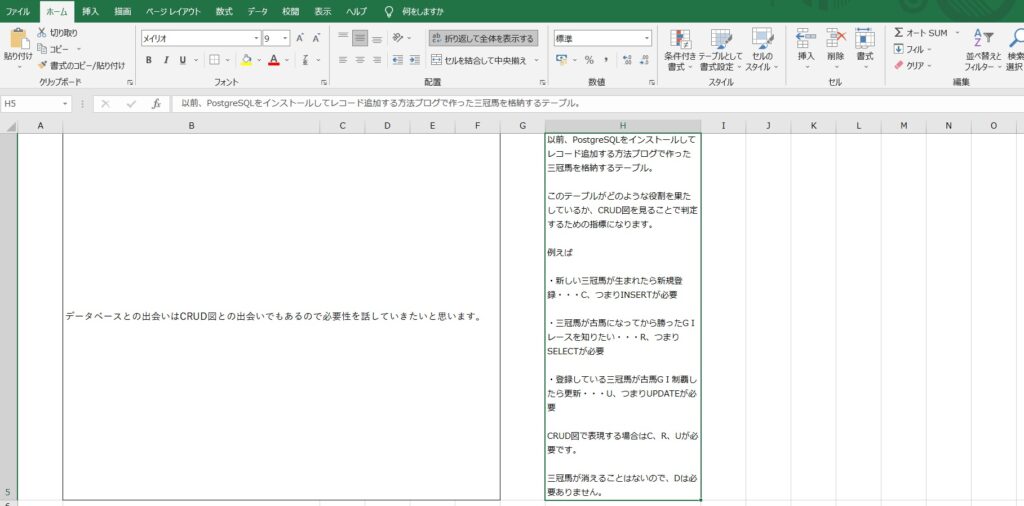Switch to the Review (校閲) tab

pyautogui.click(x=291, y=11)
